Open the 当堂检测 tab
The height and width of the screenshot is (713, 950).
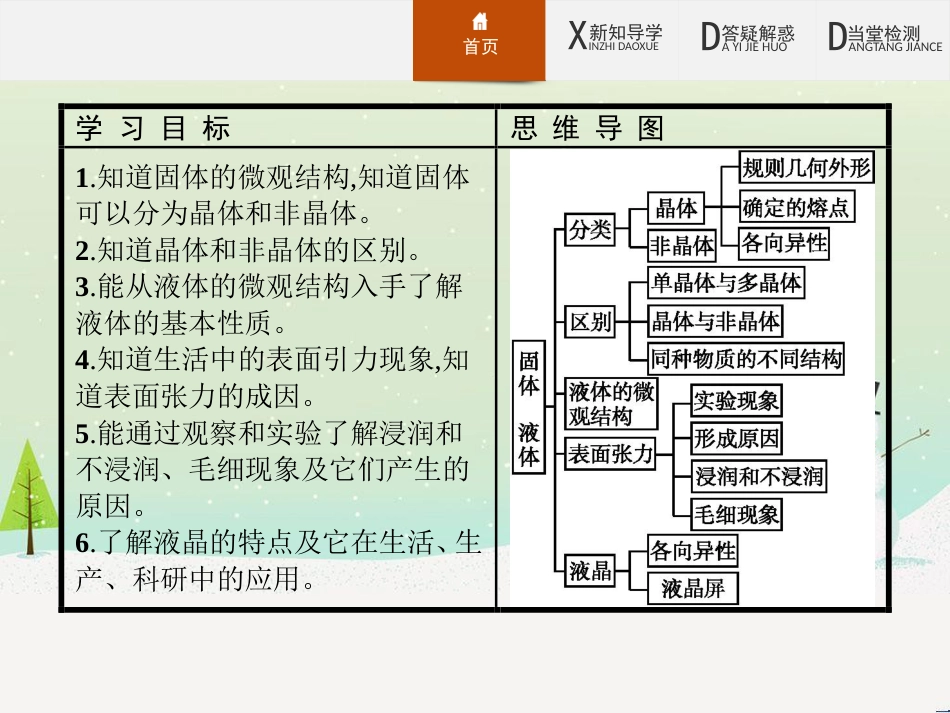(885, 36)
